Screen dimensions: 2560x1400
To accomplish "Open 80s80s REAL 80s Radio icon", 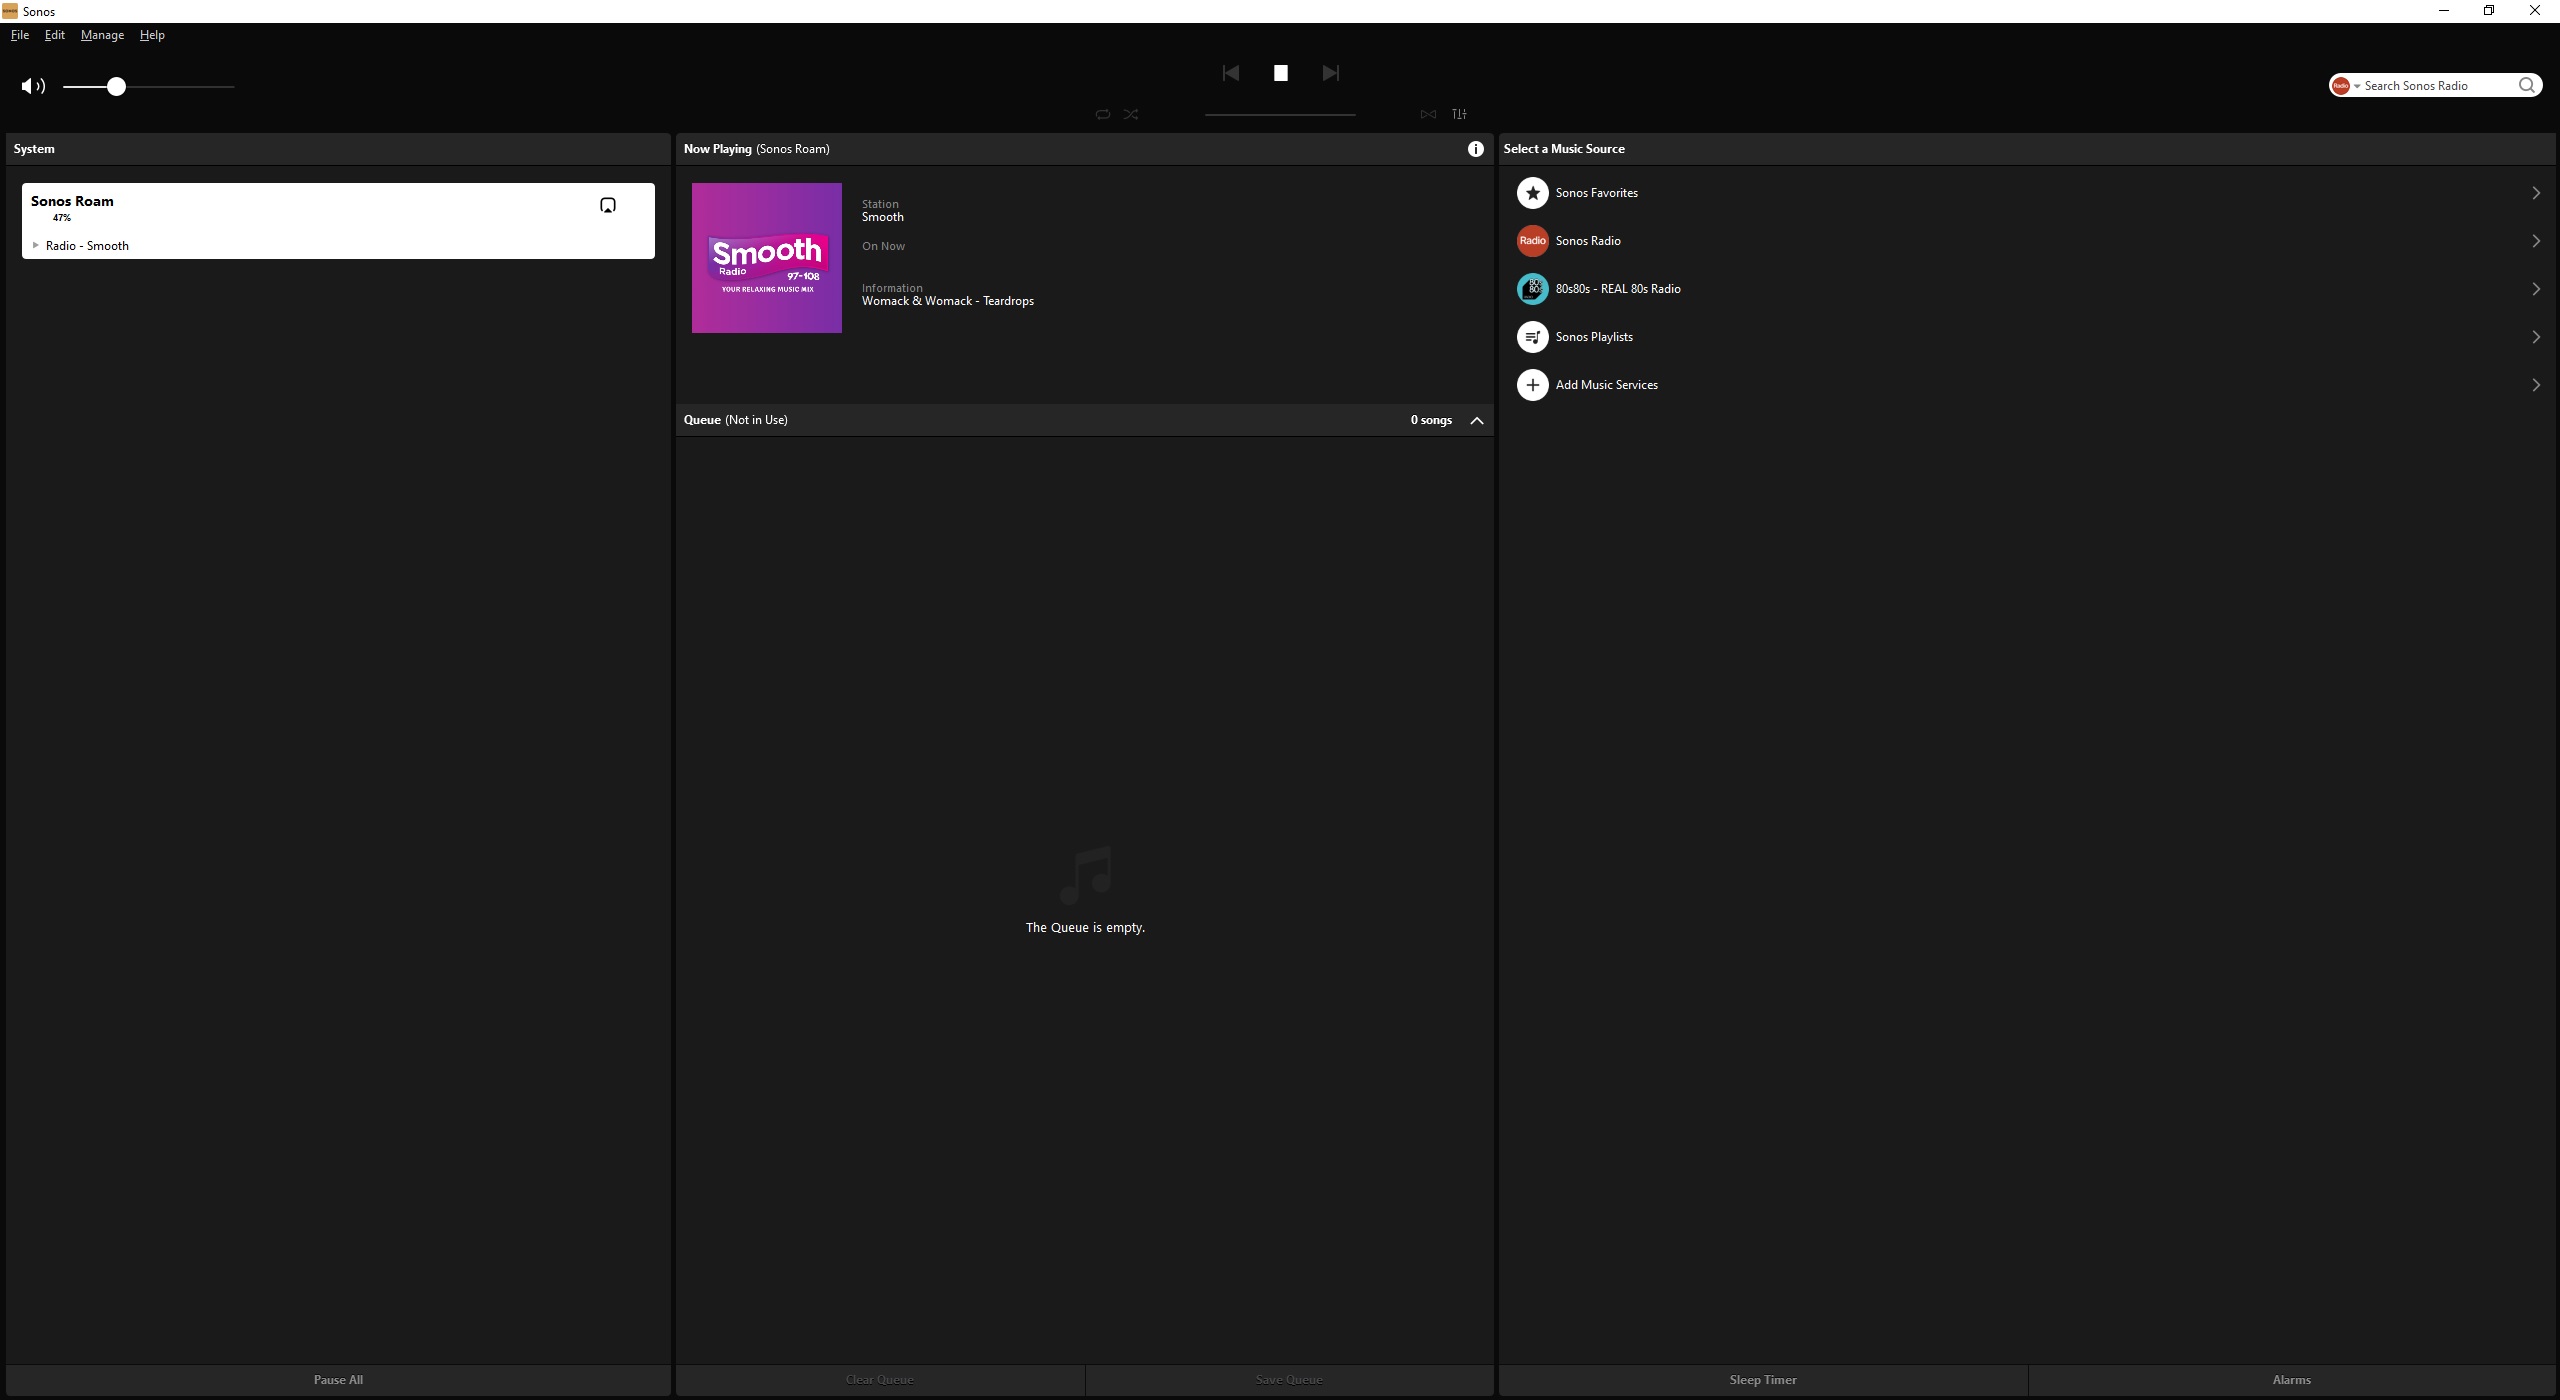I will click(1532, 289).
